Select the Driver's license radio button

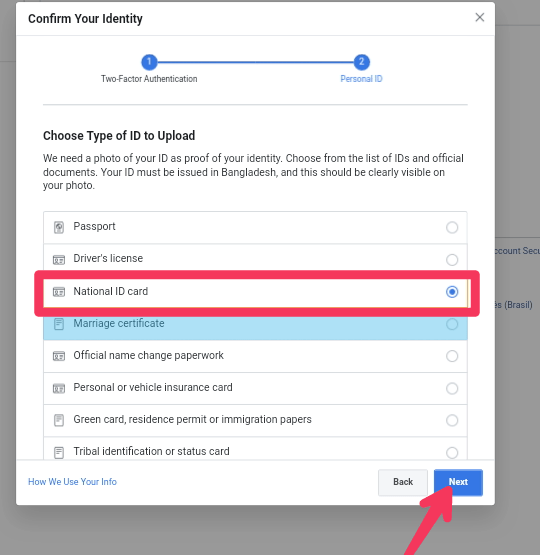[x=452, y=260]
